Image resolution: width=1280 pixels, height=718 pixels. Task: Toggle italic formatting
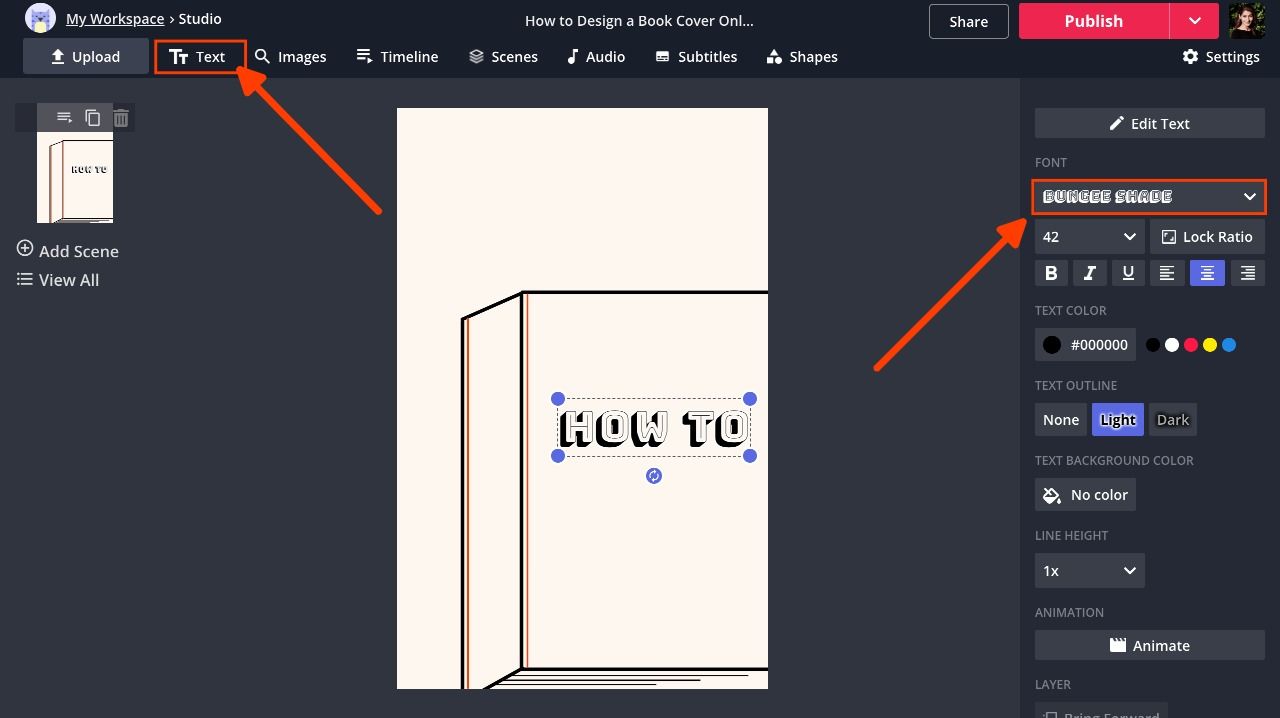tap(1089, 272)
